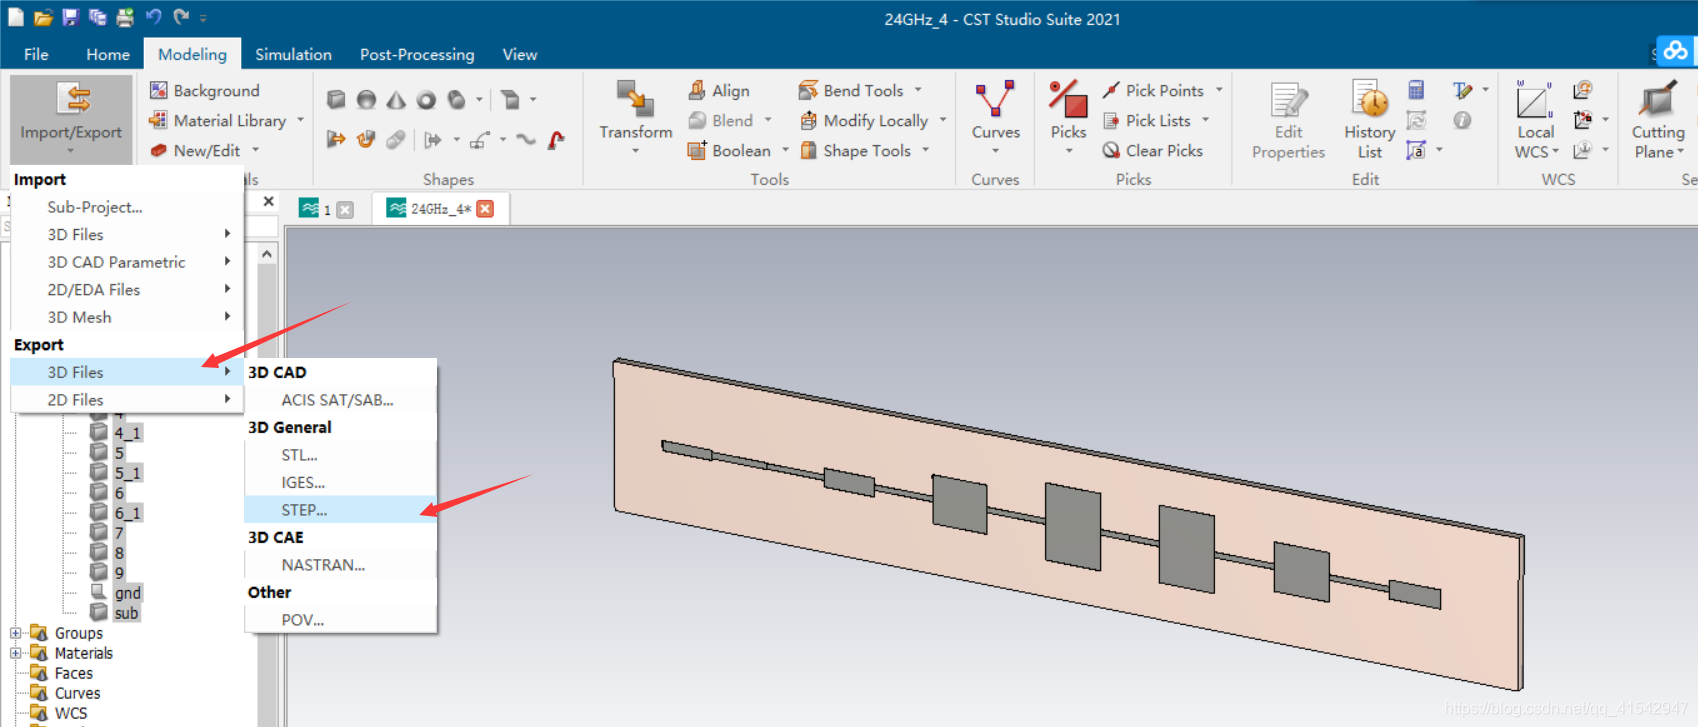Select the Sphere shape tool
The width and height of the screenshot is (1698, 727).
(366, 100)
